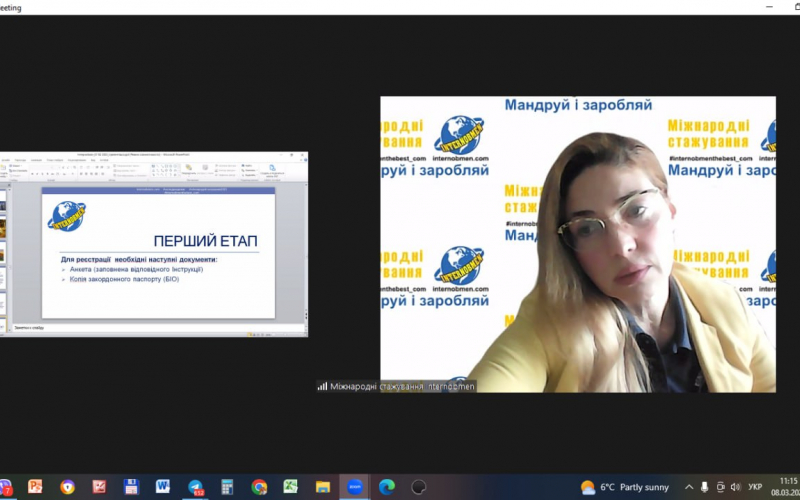Click the line Анкета (заповнена відповідного Інструкції)

[136, 269]
